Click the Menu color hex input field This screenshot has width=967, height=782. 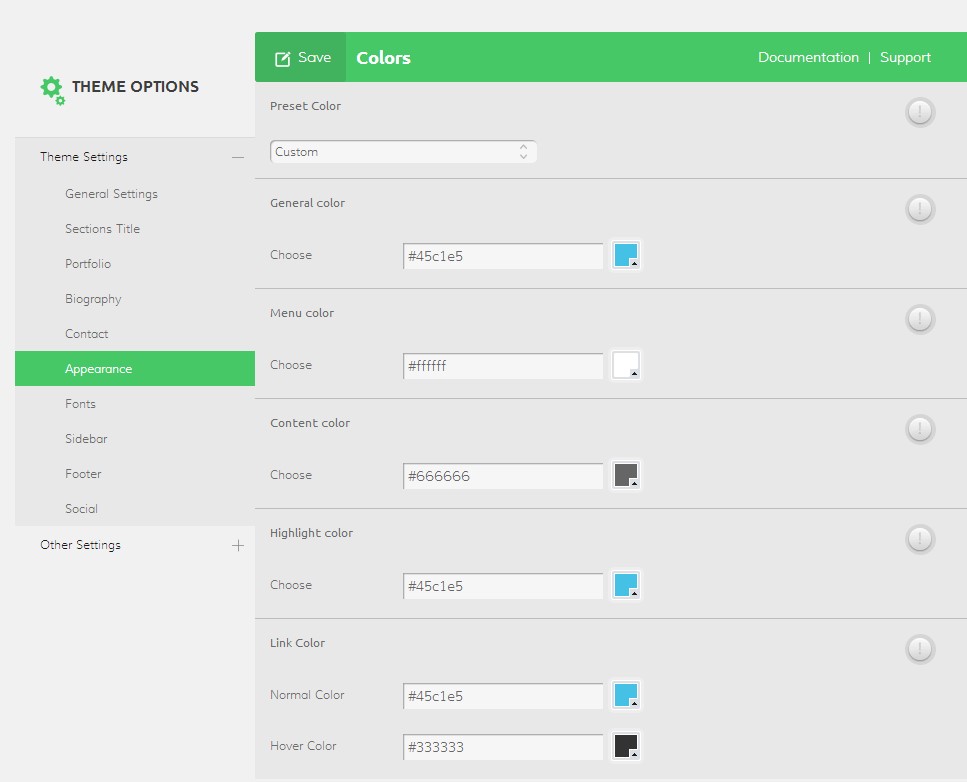pos(503,366)
